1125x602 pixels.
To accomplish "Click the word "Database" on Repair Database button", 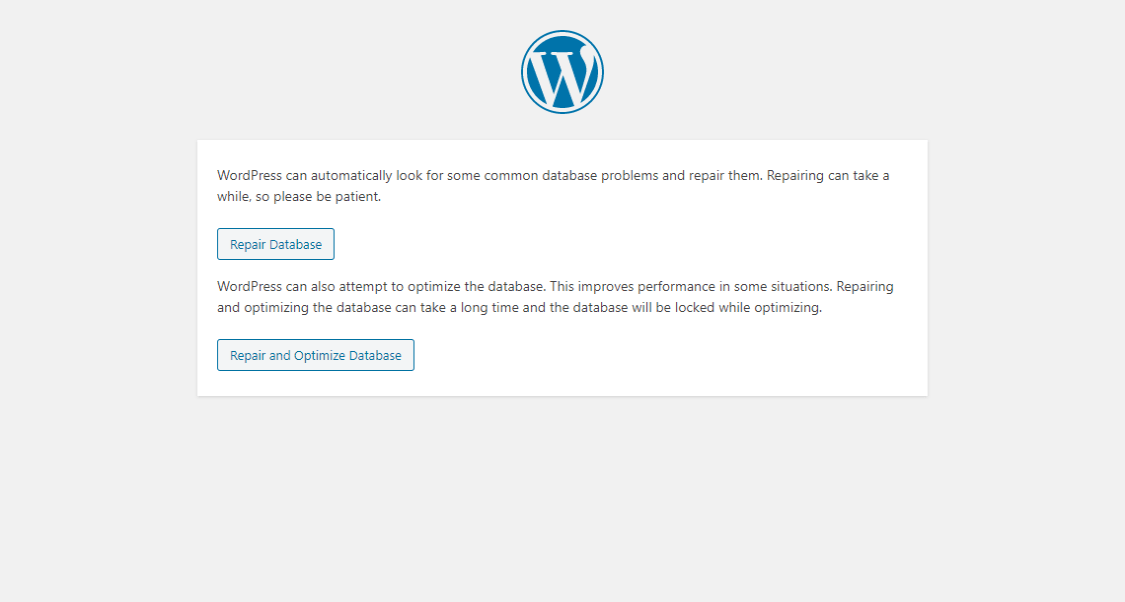I will (296, 245).
